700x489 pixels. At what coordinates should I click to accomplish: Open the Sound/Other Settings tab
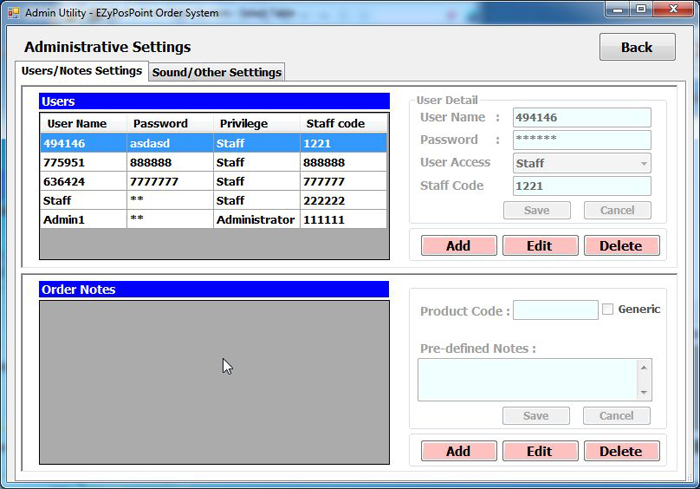point(217,72)
